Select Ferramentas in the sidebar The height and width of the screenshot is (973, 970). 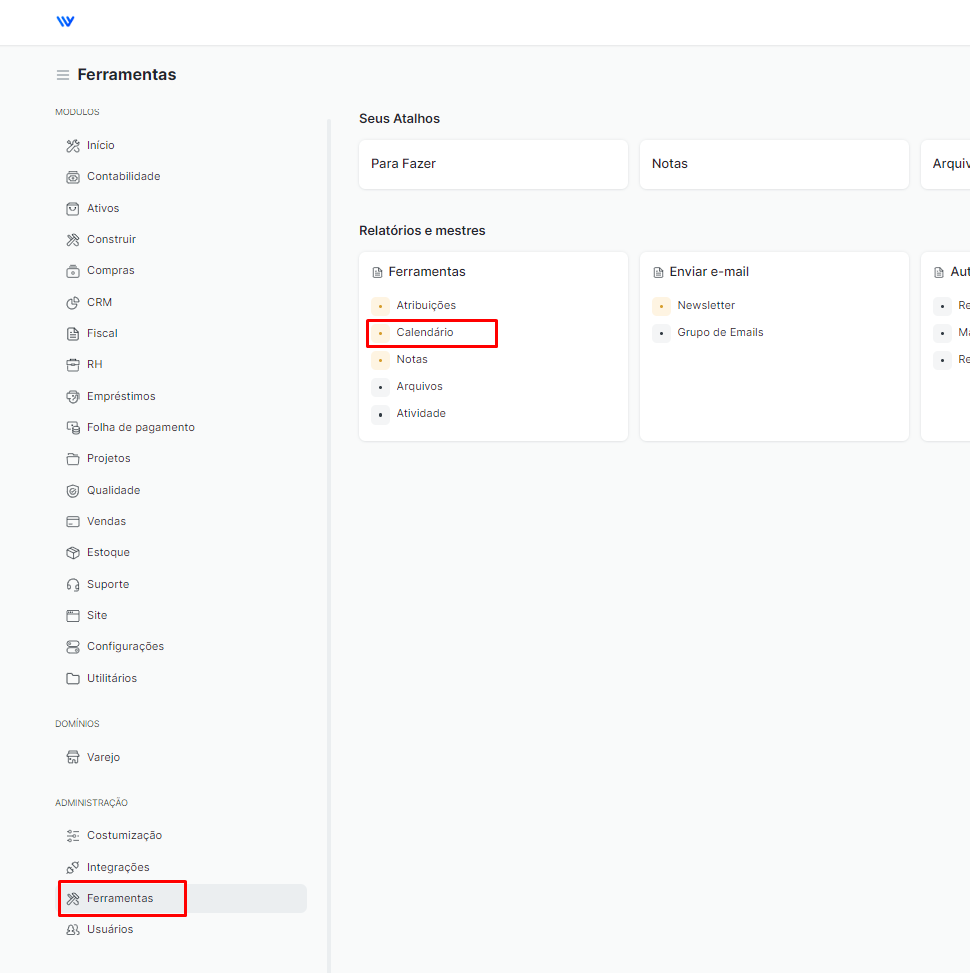[x=120, y=898]
